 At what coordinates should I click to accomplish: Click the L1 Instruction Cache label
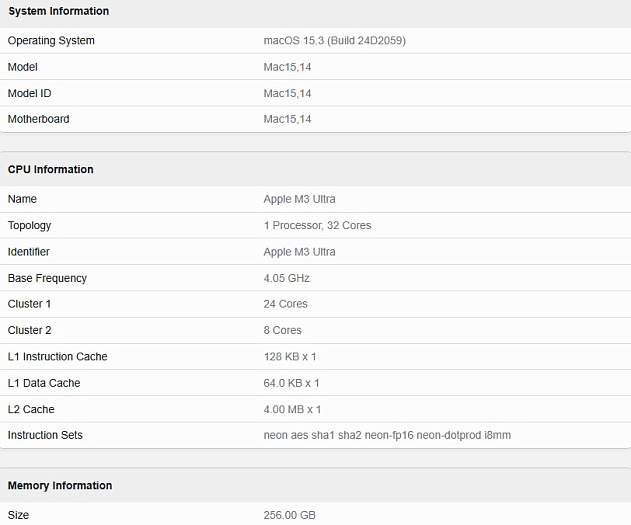(58, 356)
